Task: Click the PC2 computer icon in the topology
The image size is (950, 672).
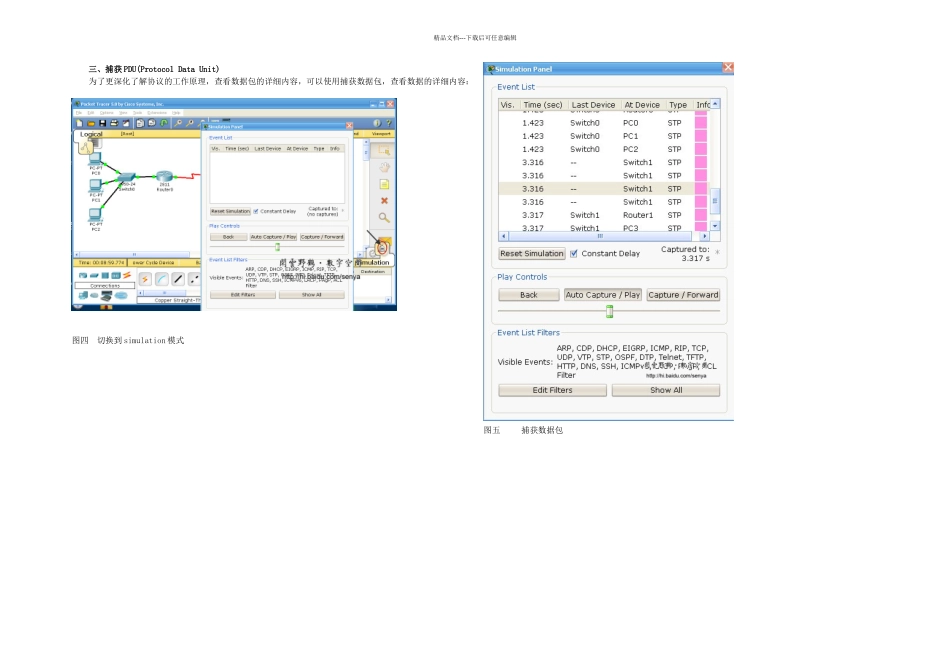Action: click(x=95, y=215)
